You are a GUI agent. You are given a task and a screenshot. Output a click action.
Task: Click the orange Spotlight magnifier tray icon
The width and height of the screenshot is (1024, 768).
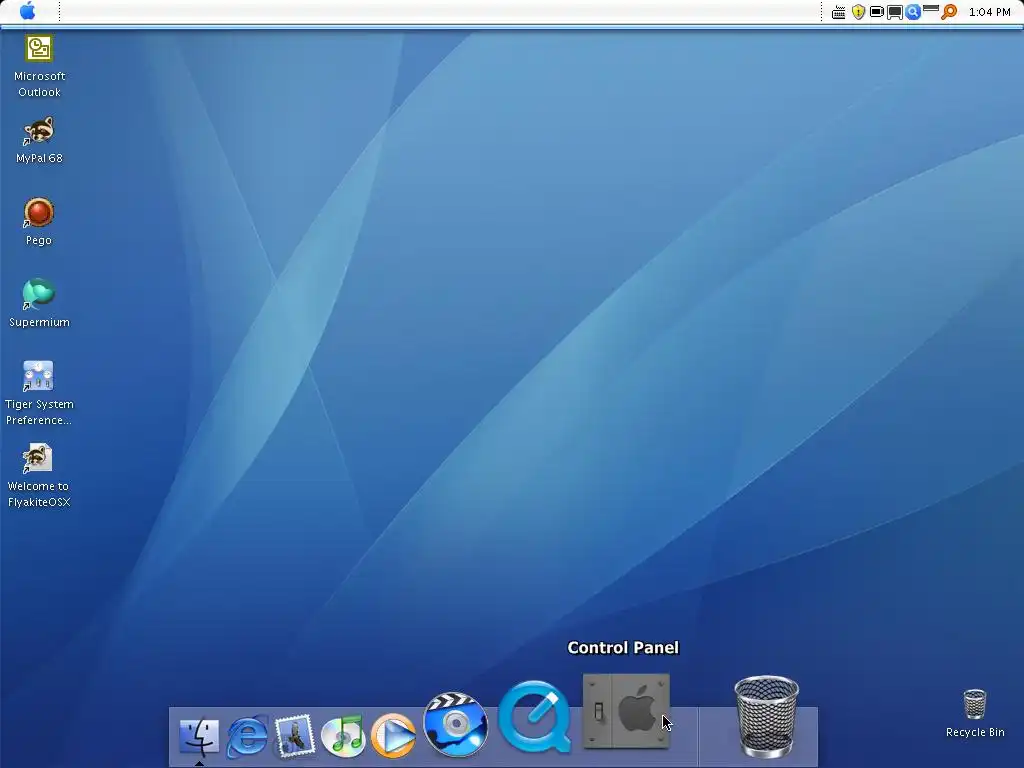(x=949, y=12)
